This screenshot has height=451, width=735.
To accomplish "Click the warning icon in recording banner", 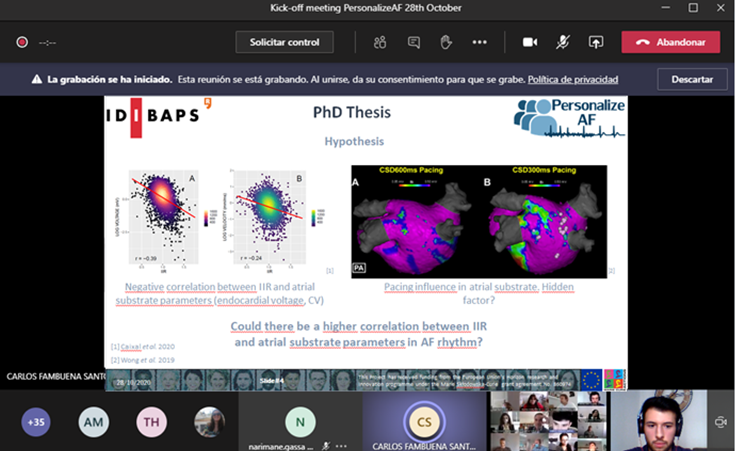I will pos(36,79).
